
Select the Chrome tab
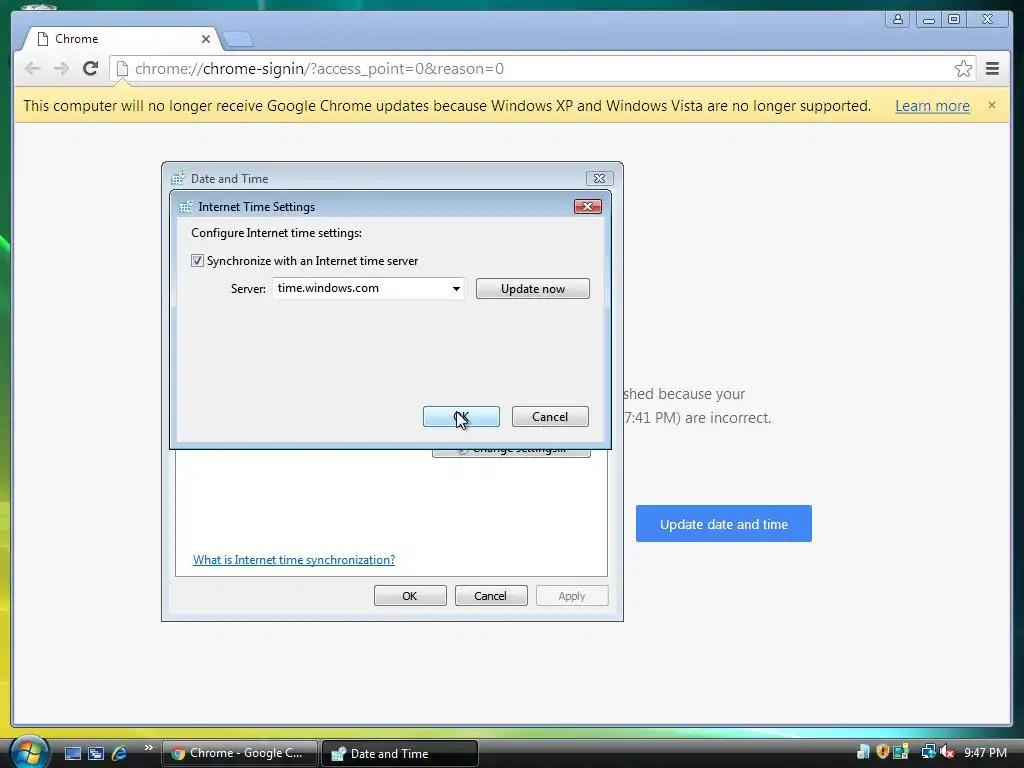[x=121, y=39]
